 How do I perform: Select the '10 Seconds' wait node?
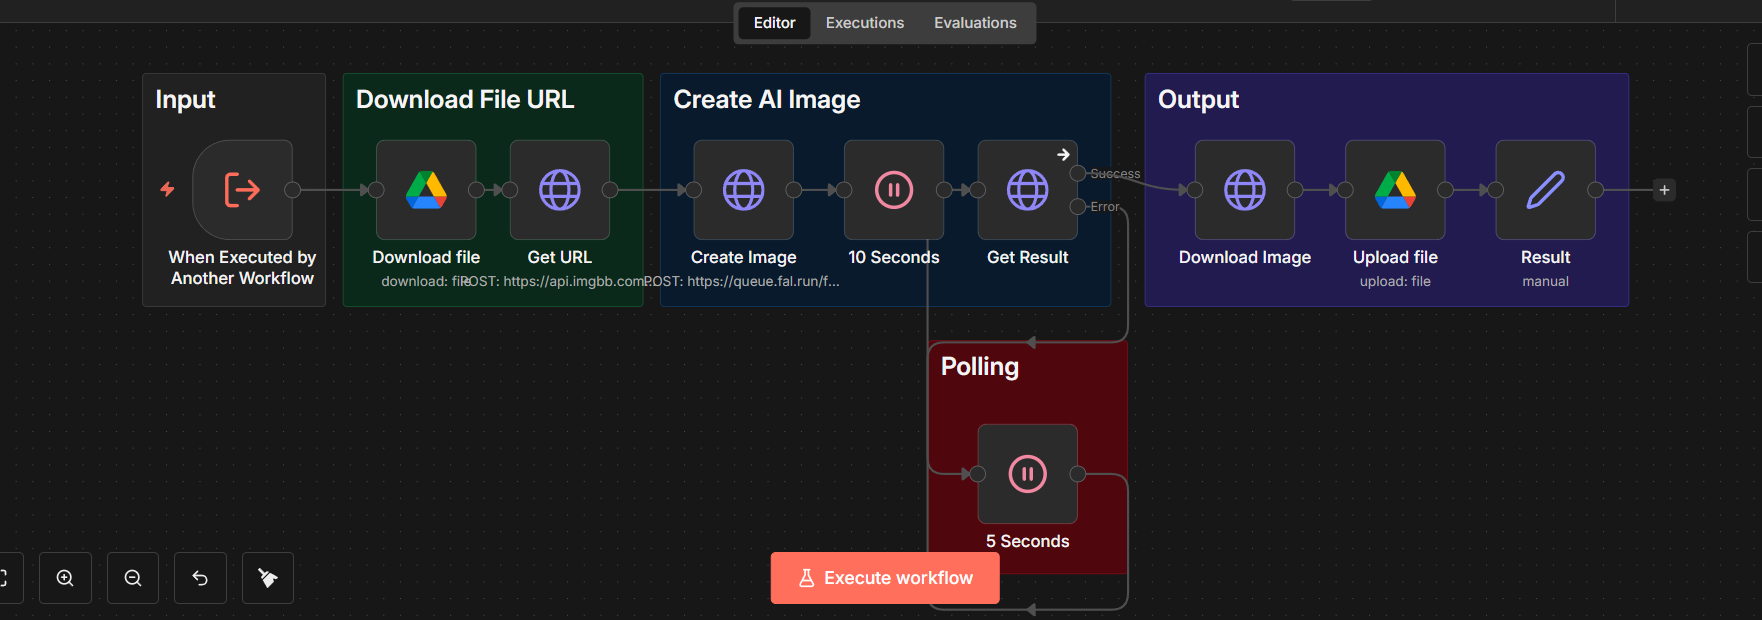tap(893, 190)
